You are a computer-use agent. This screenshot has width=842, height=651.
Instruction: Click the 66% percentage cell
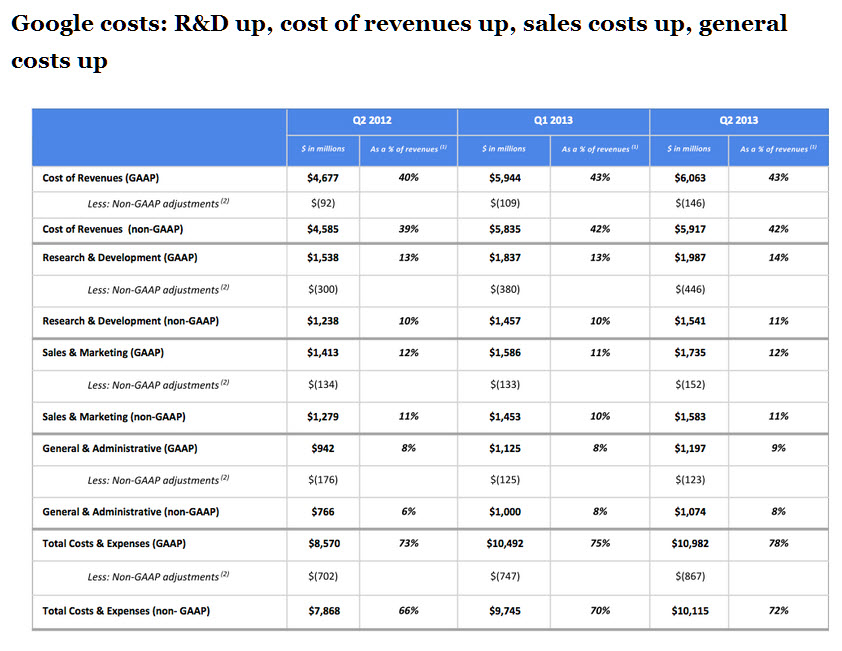[x=408, y=610]
